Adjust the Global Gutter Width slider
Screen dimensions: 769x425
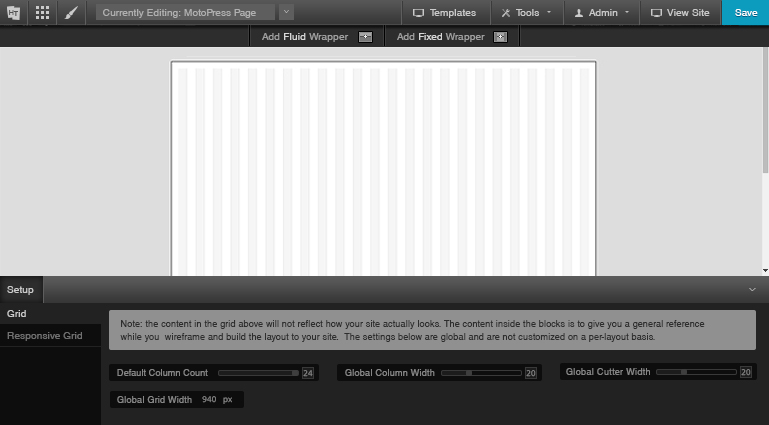[696, 372]
